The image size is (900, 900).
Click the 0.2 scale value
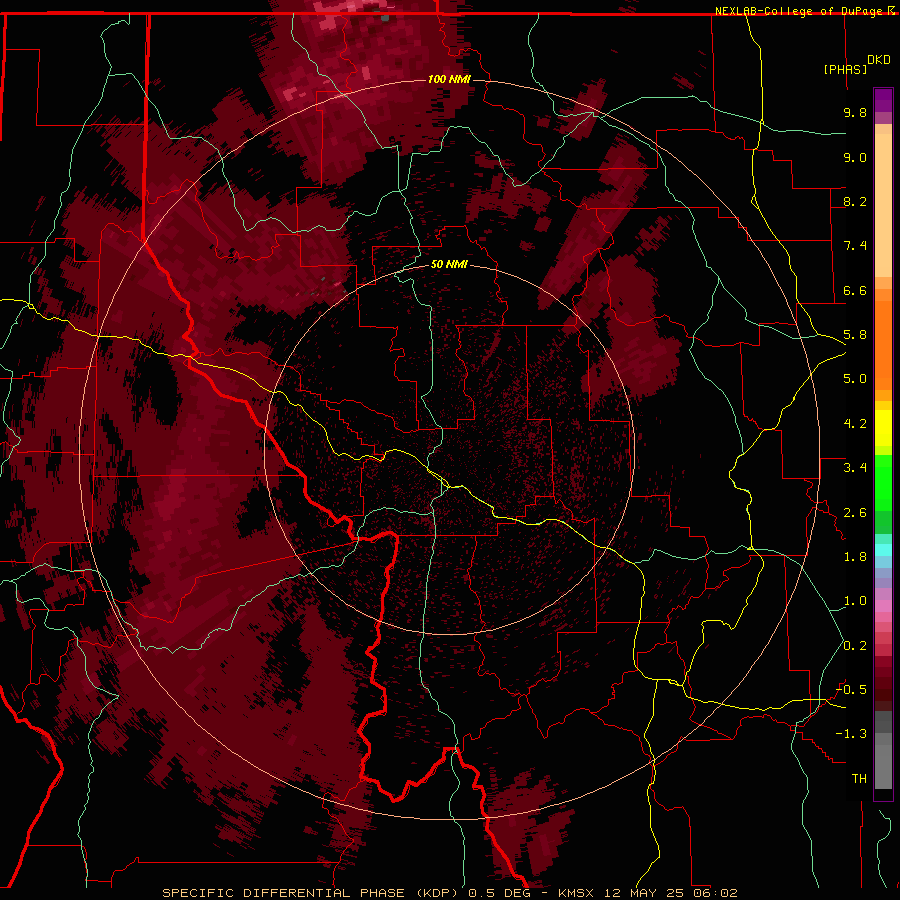[x=855, y=646]
